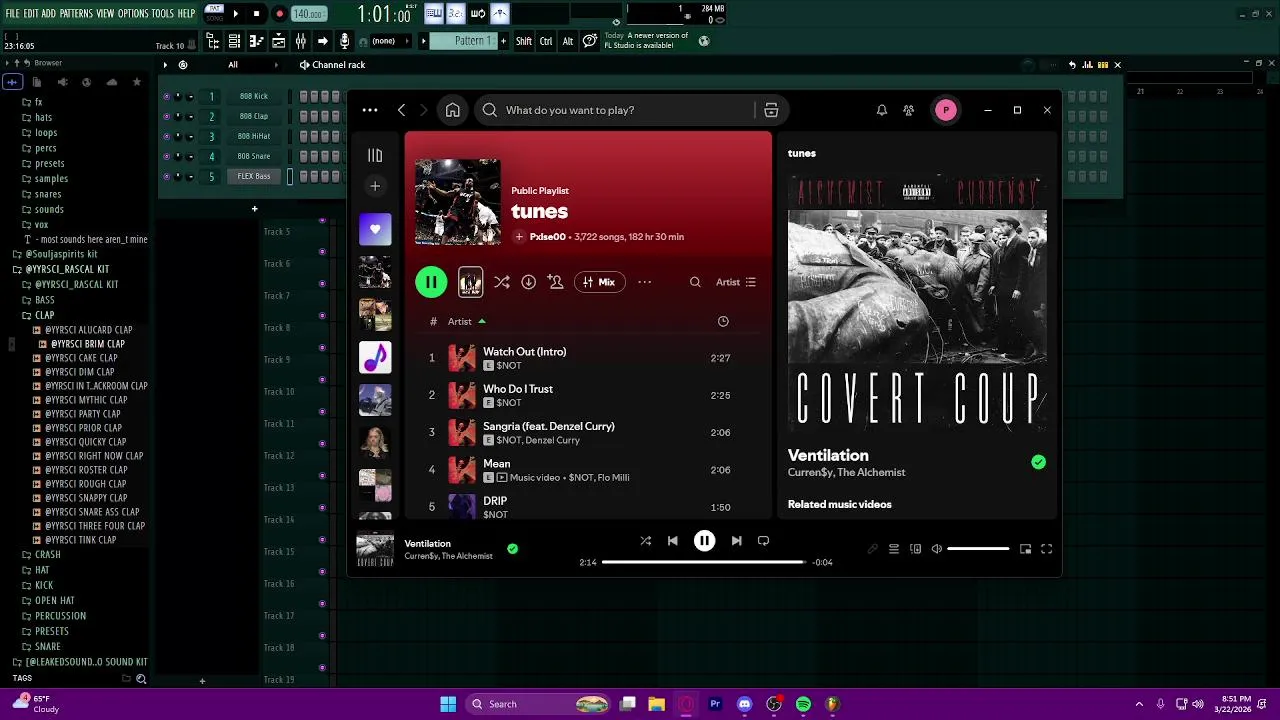Go back with Spotify back arrow
The image size is (1280, 720).
[x=402, y=110]
